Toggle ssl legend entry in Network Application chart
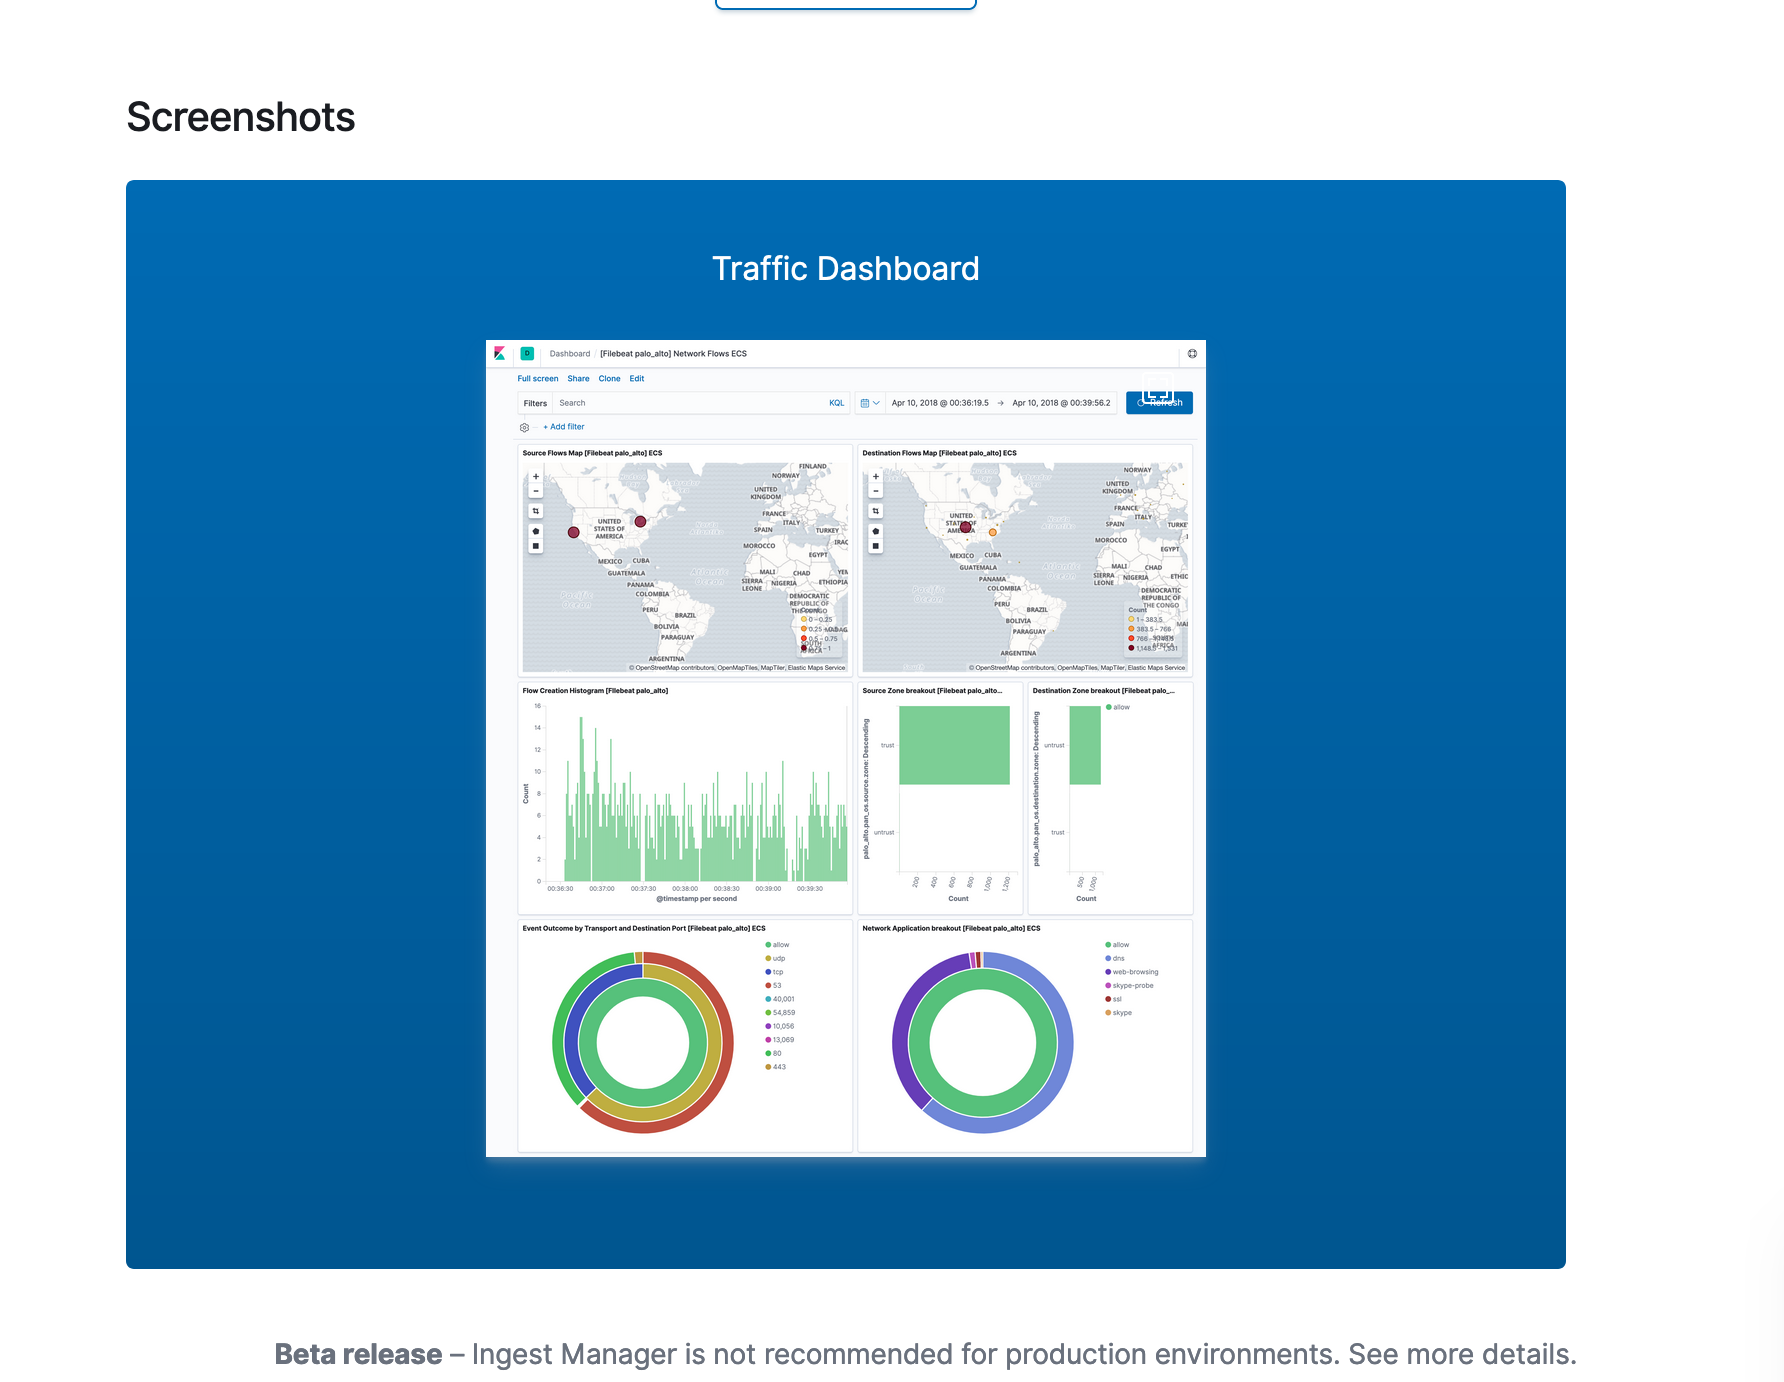Image resolution: width=1784 pixels, height=1382 pixels. pyautogui.click(x=1114, y=999)
